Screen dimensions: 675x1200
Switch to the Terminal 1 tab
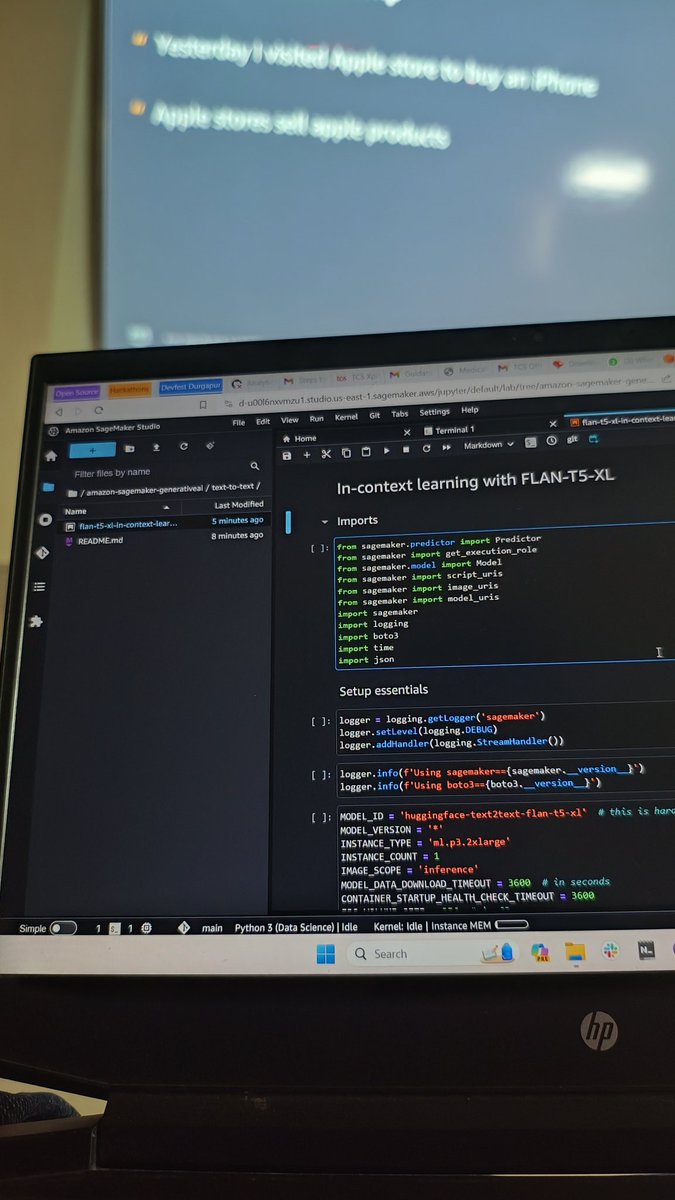click(x=449, y=430)
